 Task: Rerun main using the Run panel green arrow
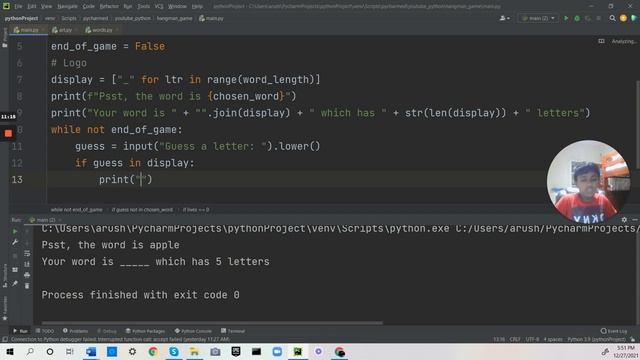pyautogui.click(x=15, y=231)
